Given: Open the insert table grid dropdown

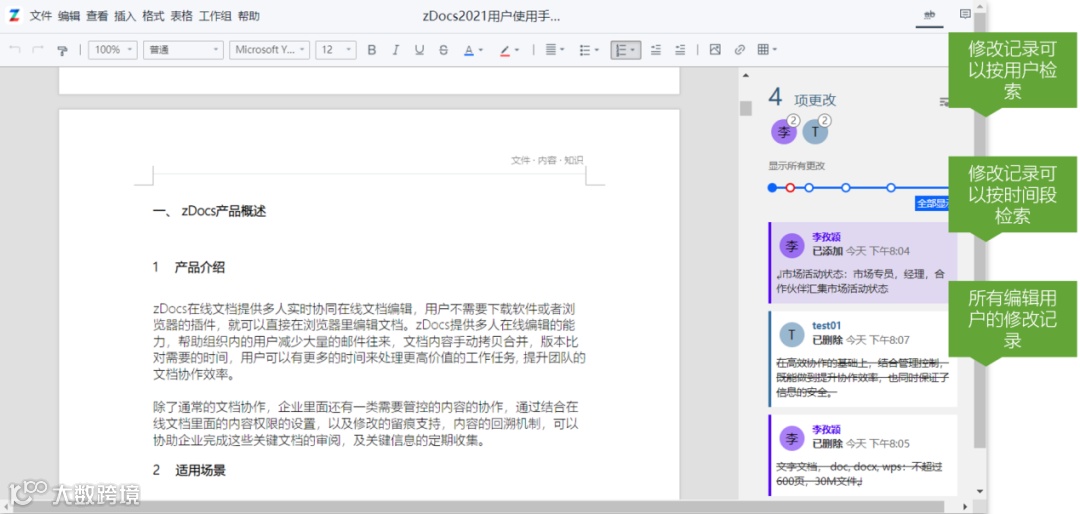Looking at the screenshot, I should point(767,50).
